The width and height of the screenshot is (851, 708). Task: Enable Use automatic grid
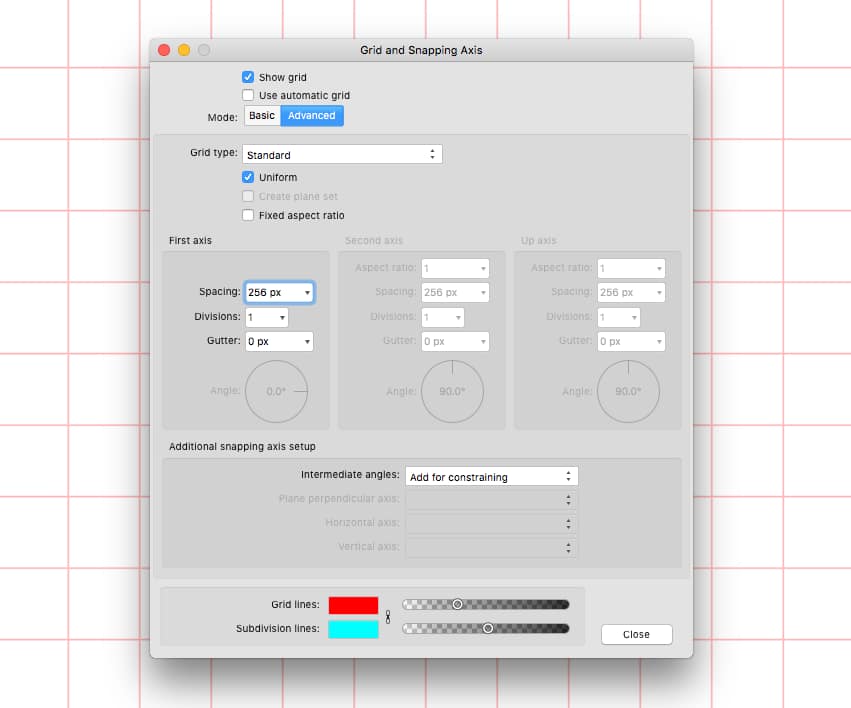(x=248, y=95)
